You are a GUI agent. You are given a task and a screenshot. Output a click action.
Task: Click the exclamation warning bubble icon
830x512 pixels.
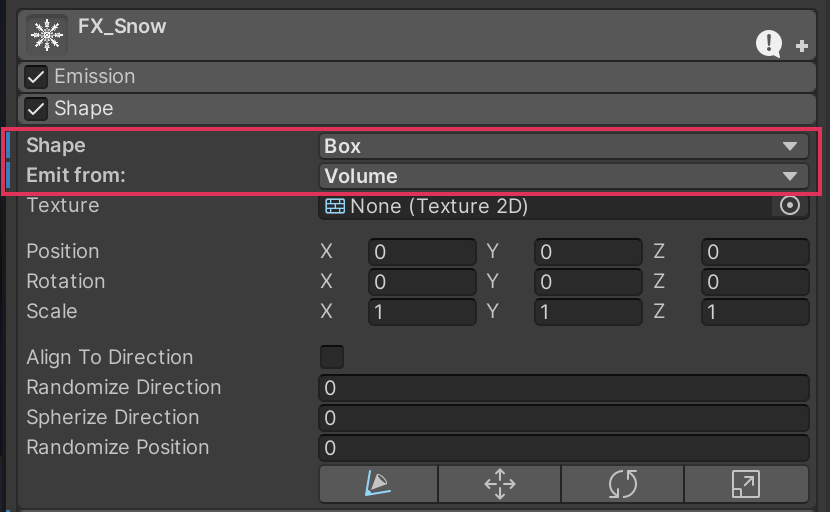768,43
